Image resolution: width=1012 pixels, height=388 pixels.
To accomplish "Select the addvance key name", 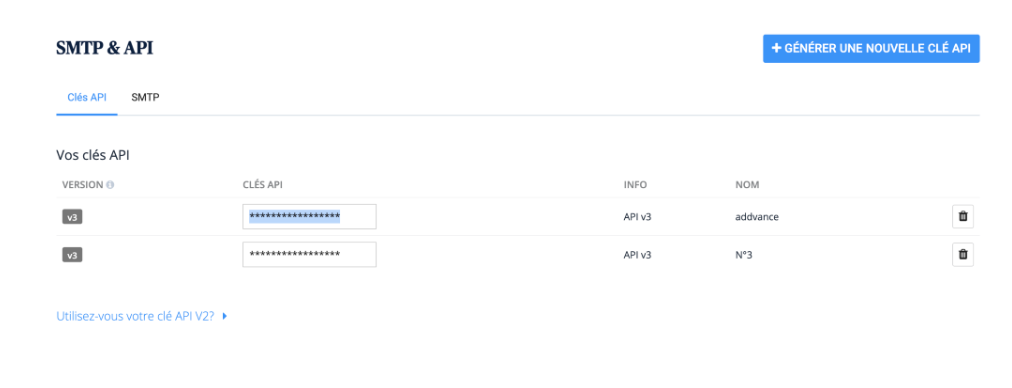I will (756, 217).
